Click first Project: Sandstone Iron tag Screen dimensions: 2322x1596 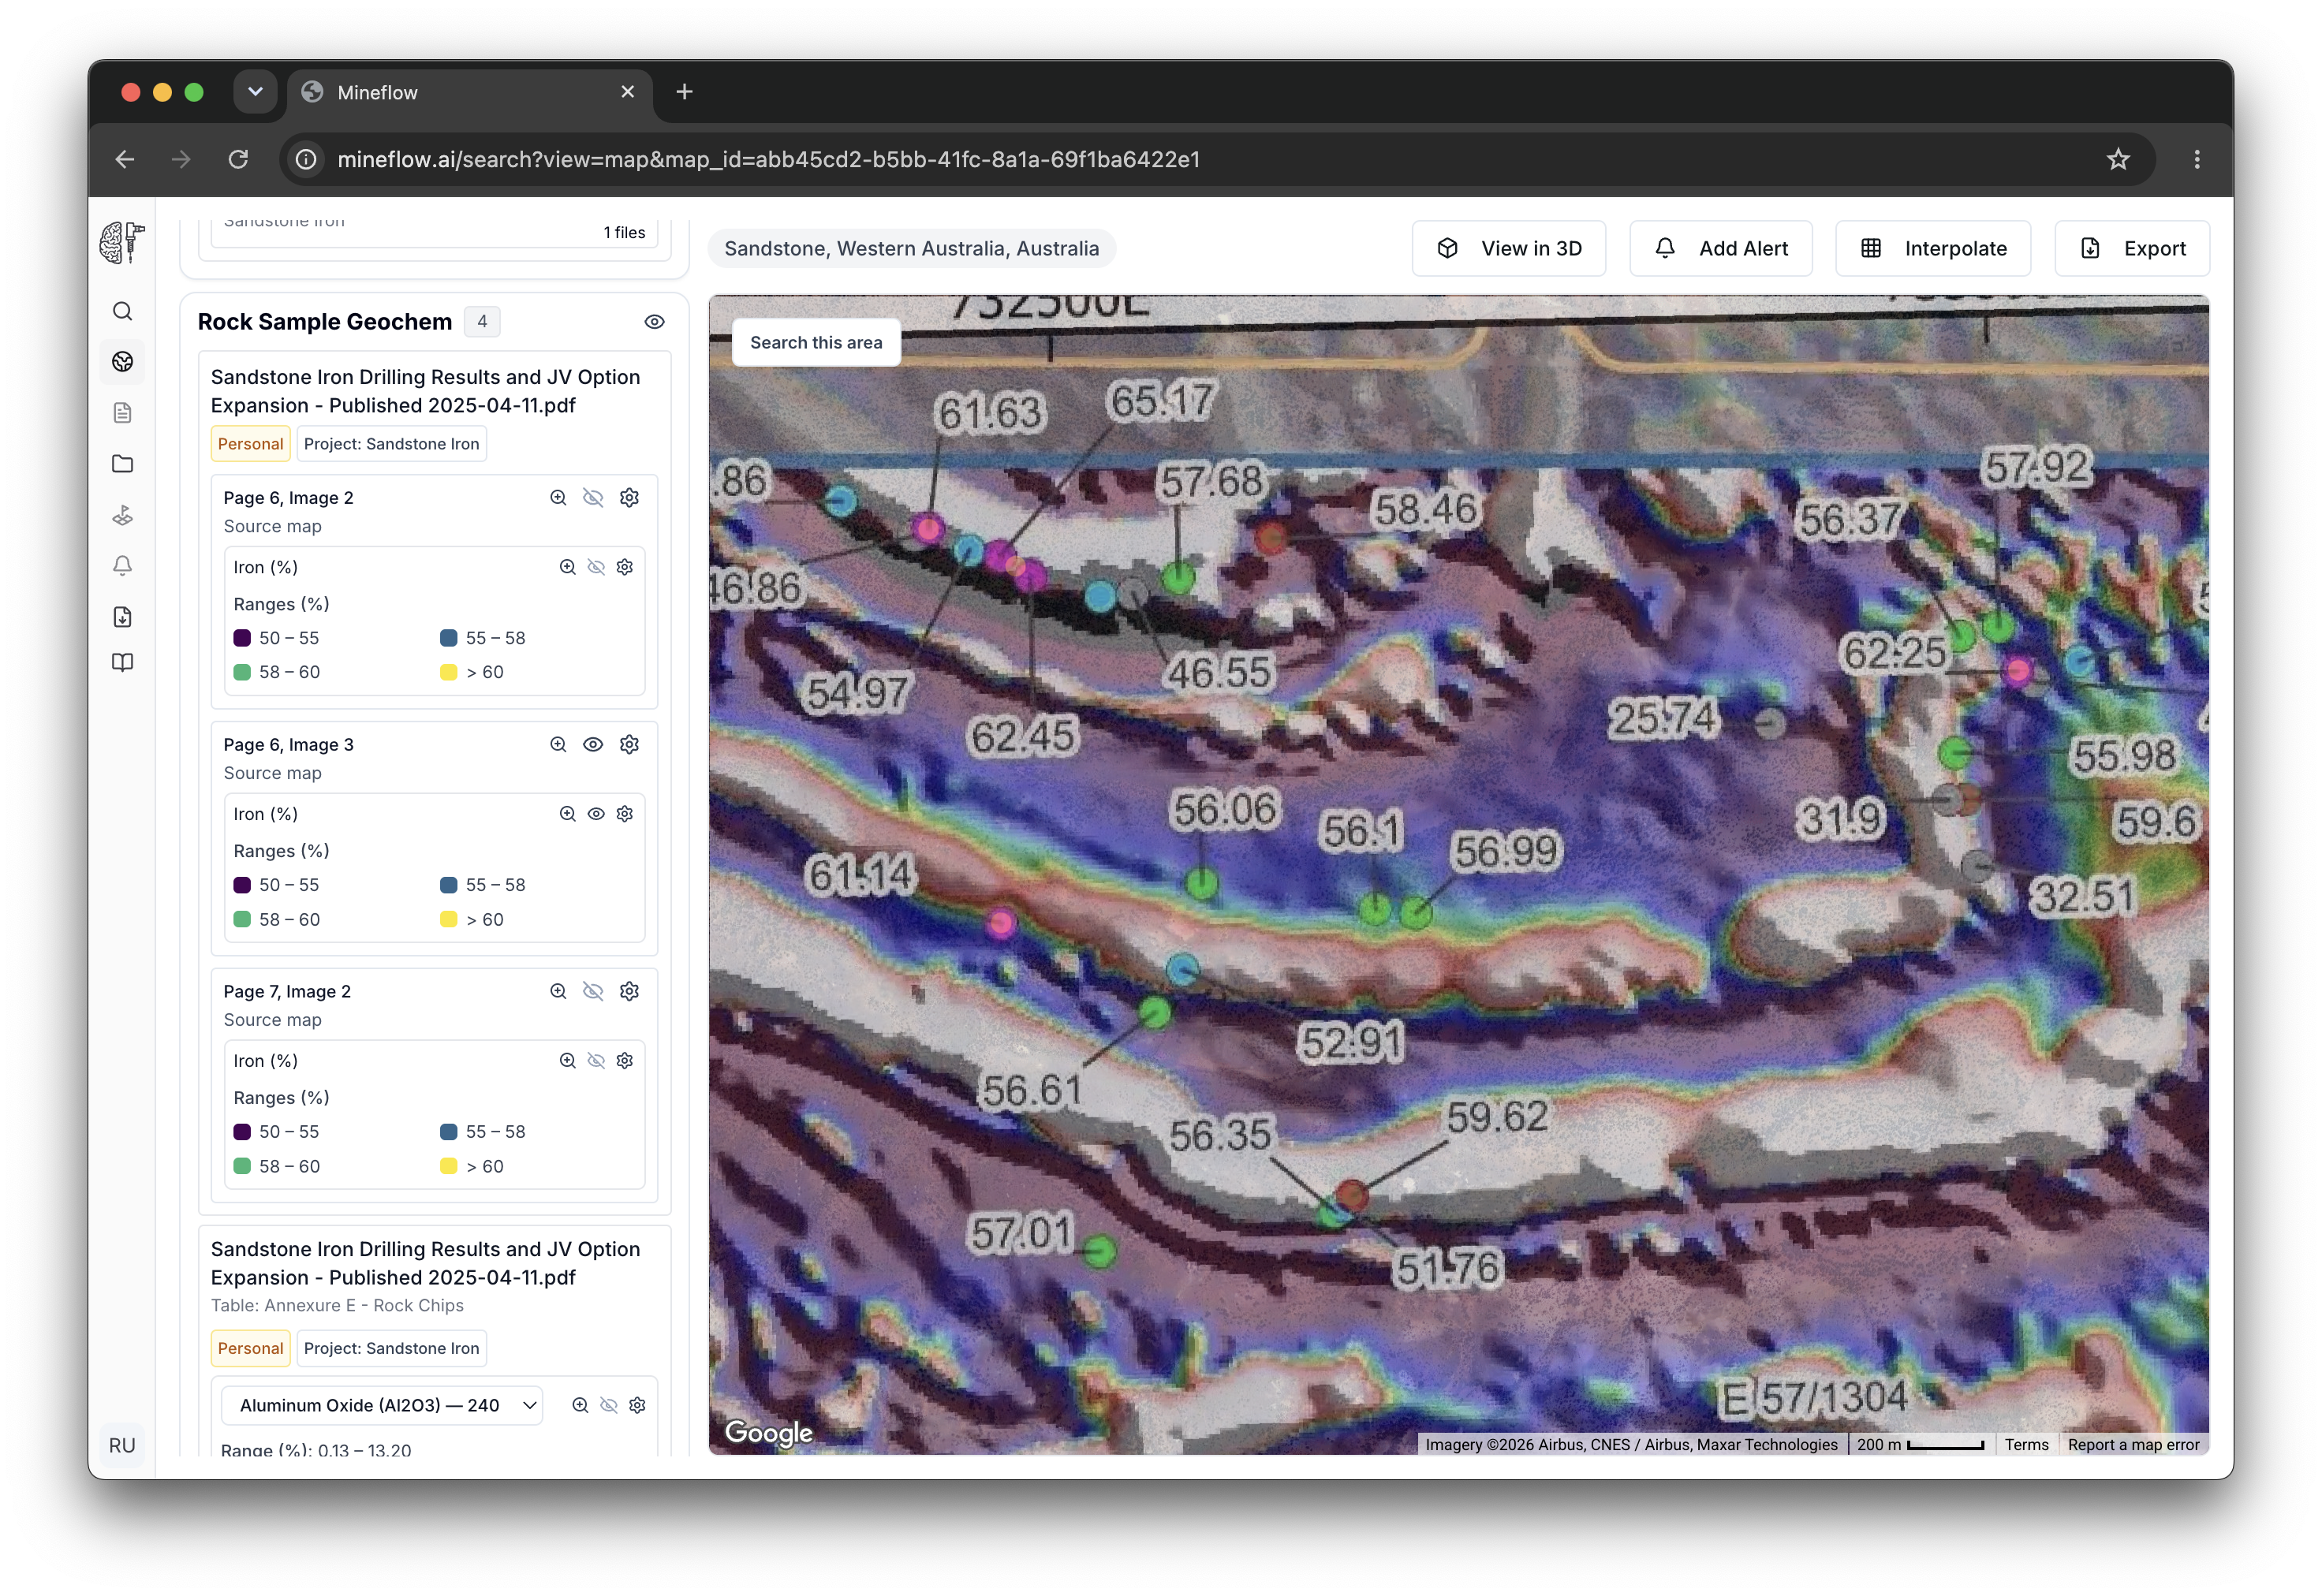pyautogui.click(x=391, y=445)
